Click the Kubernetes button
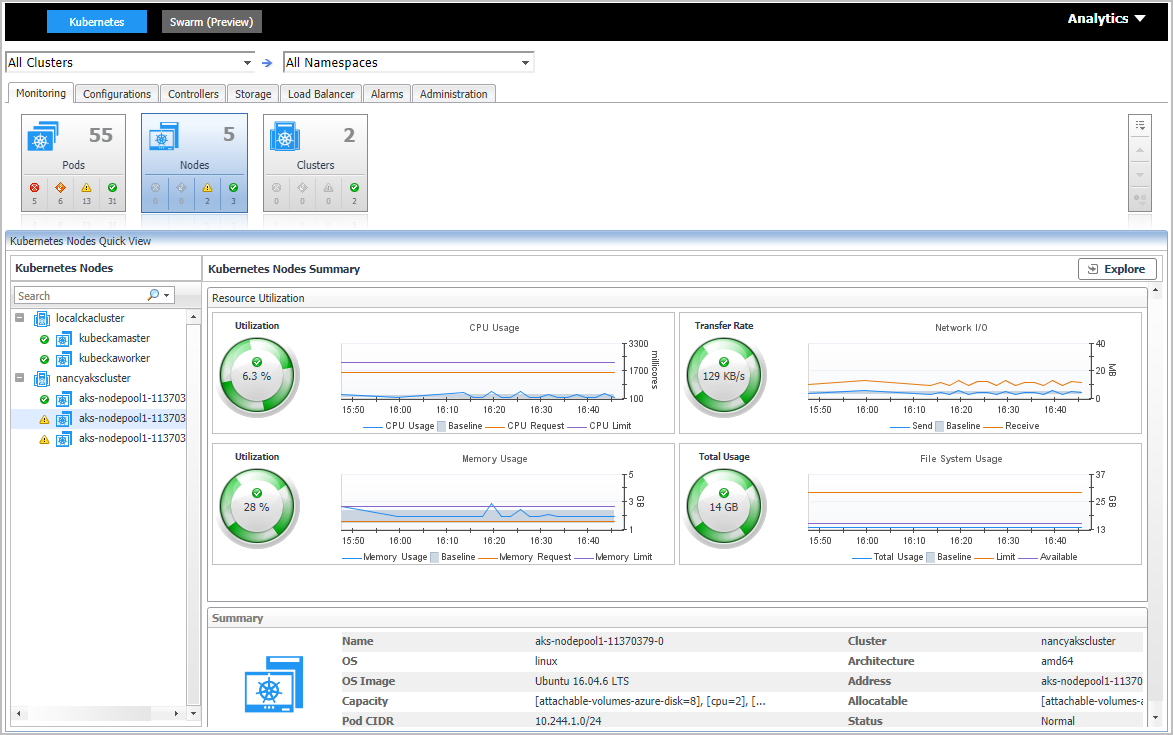Image resolution: width=1173 pixels, height=735 pixels. point(97,22)
